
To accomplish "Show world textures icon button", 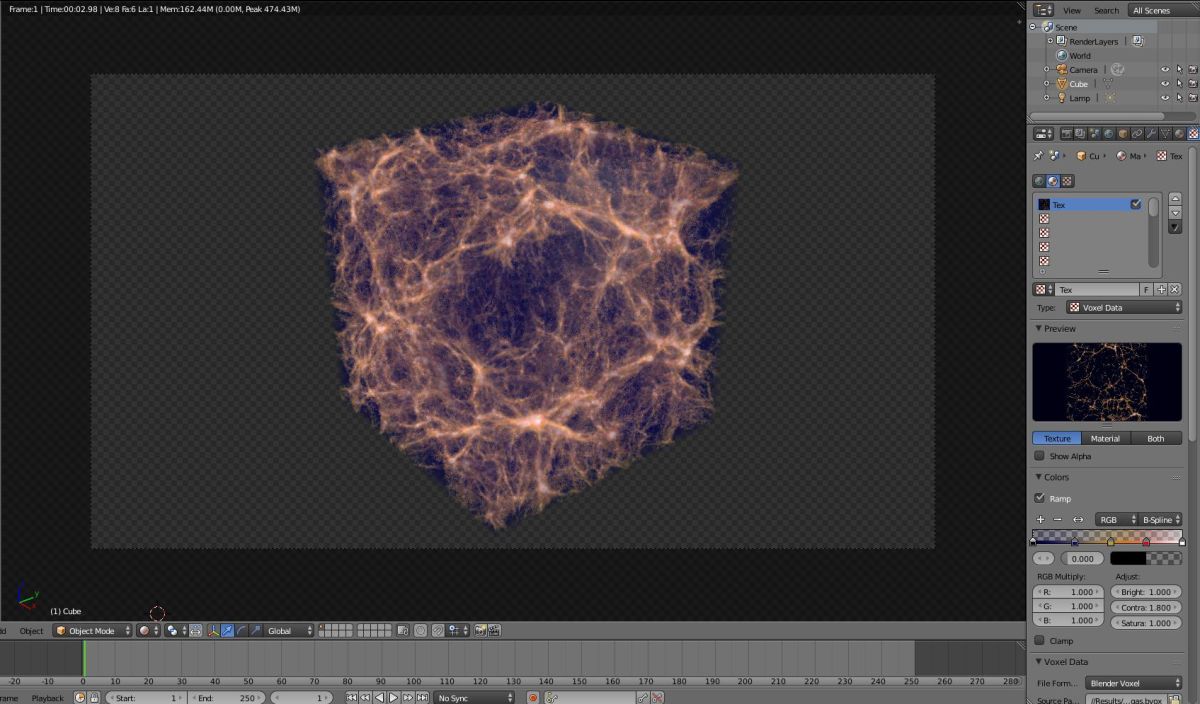I will (x=1039, y=181).
